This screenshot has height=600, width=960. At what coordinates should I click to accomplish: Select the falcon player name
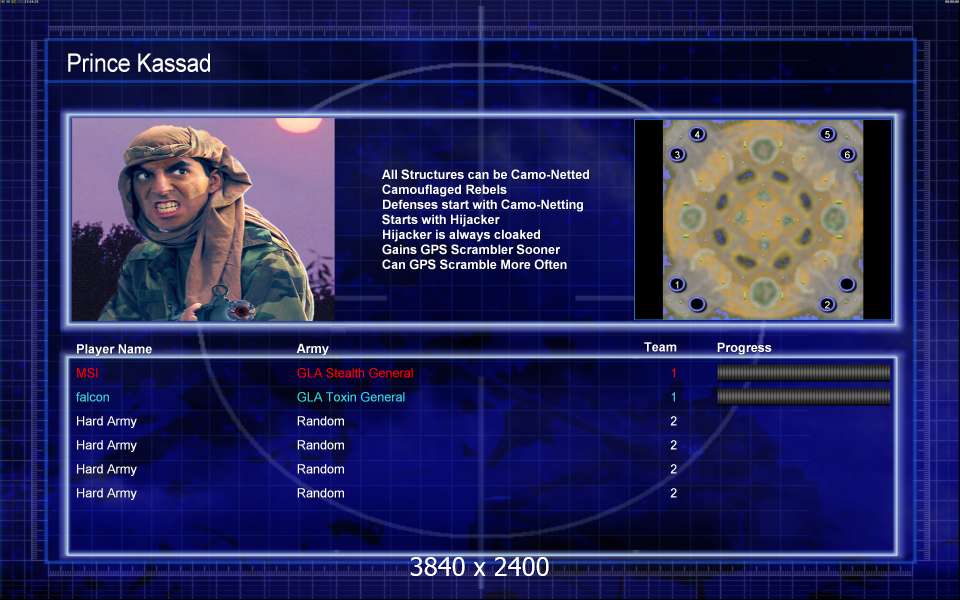coord(92,397)
